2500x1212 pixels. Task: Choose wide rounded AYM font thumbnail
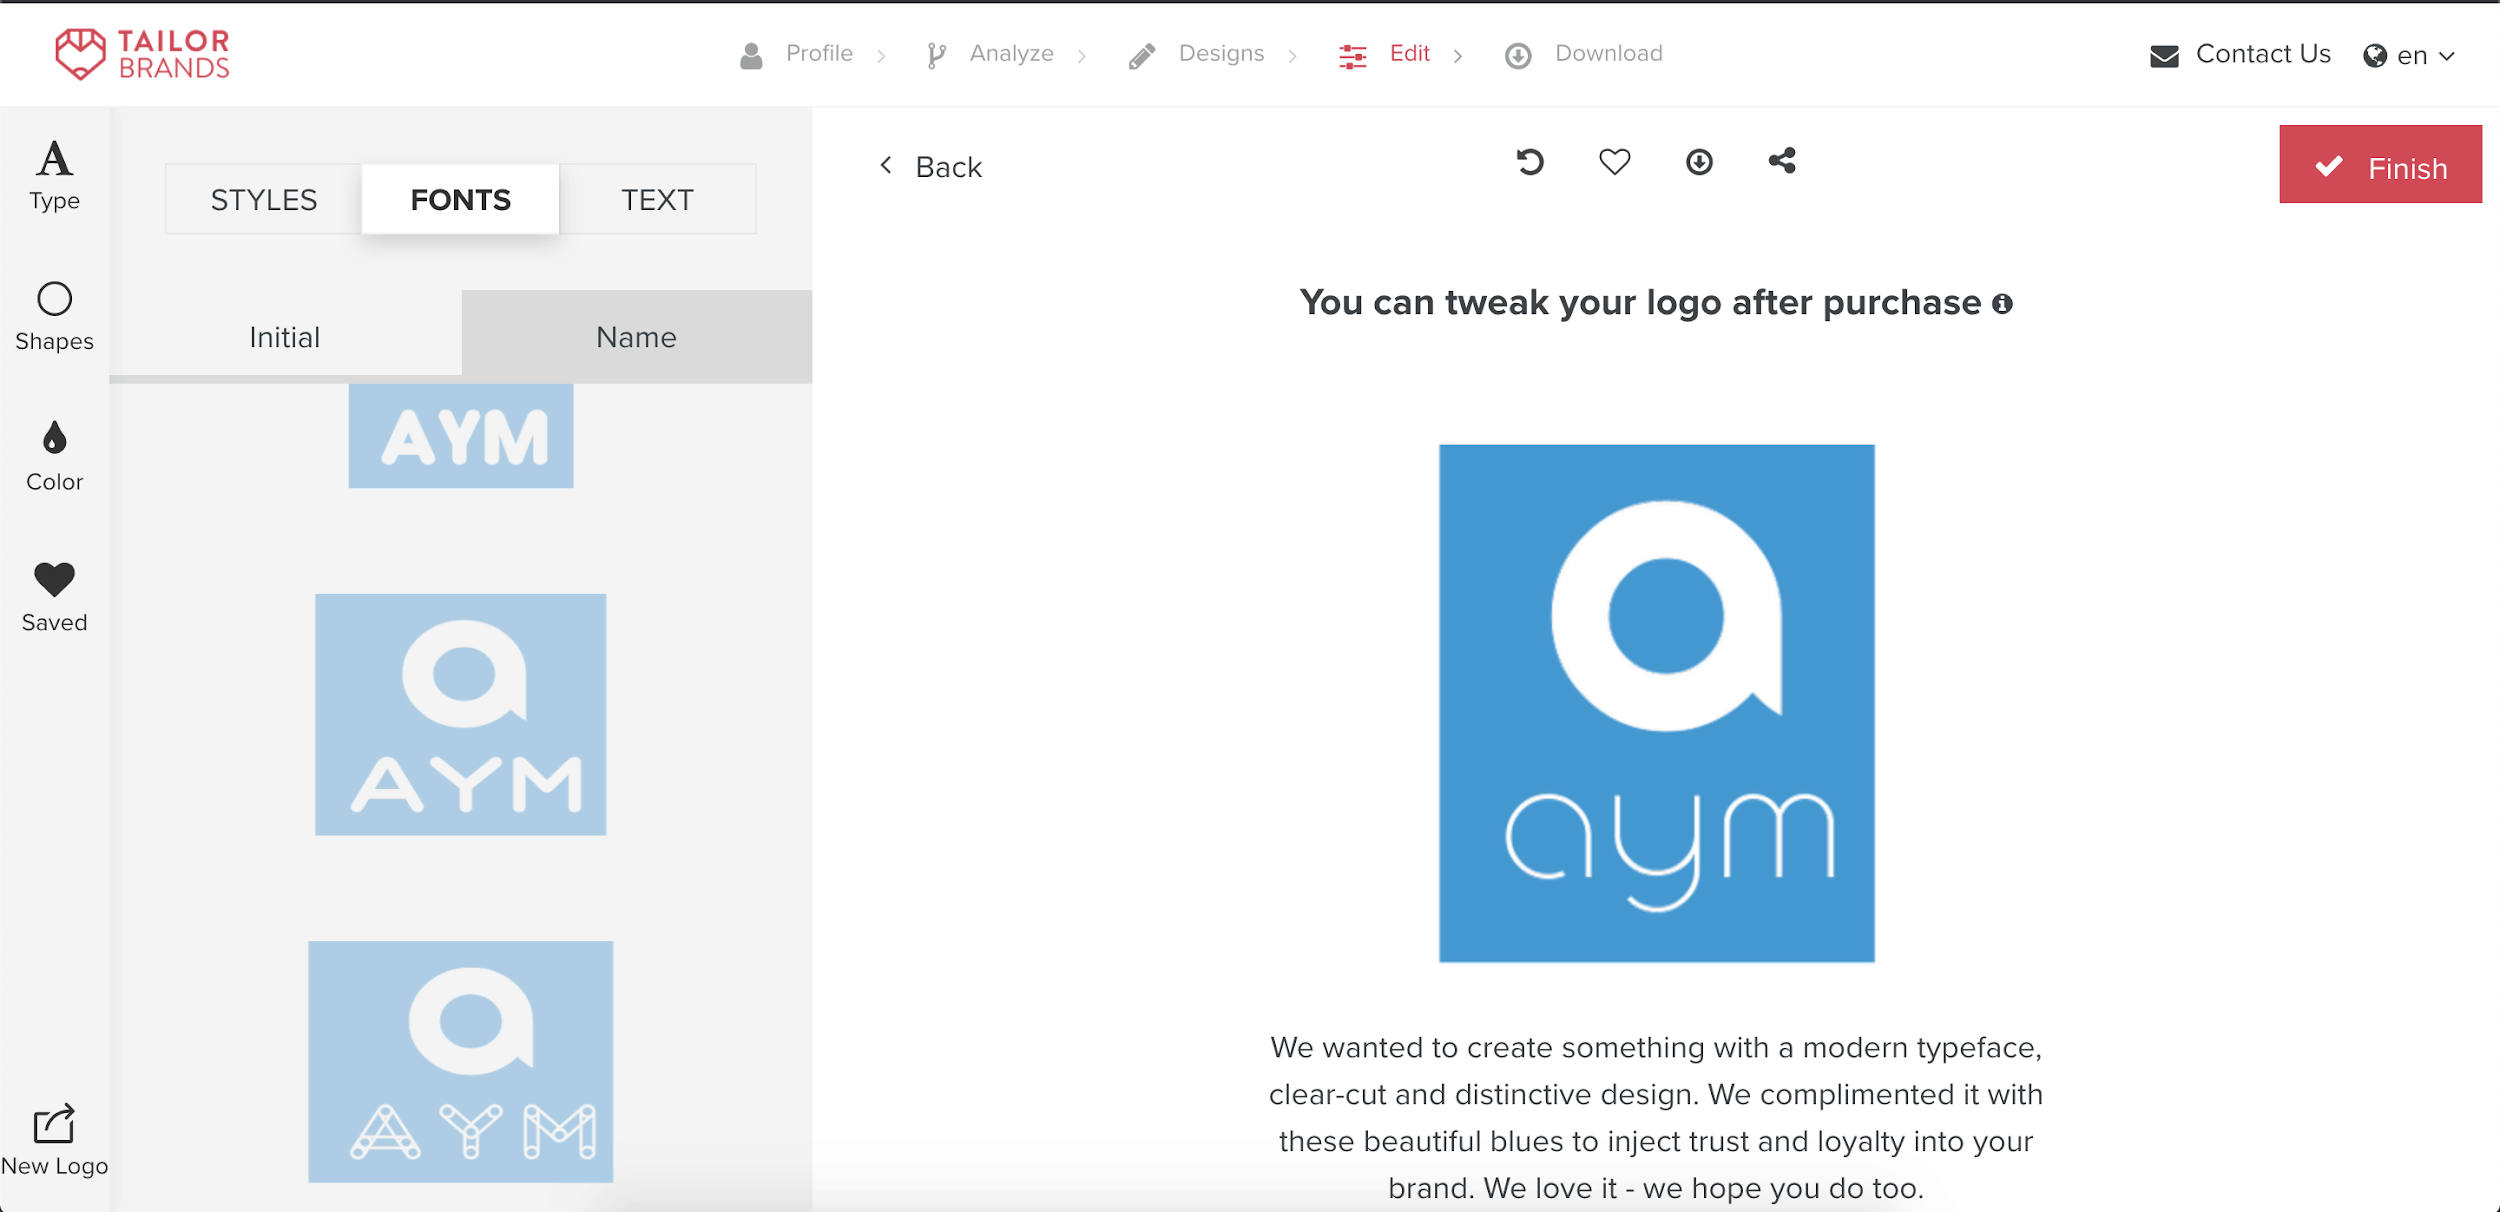(x=461, y=715)
